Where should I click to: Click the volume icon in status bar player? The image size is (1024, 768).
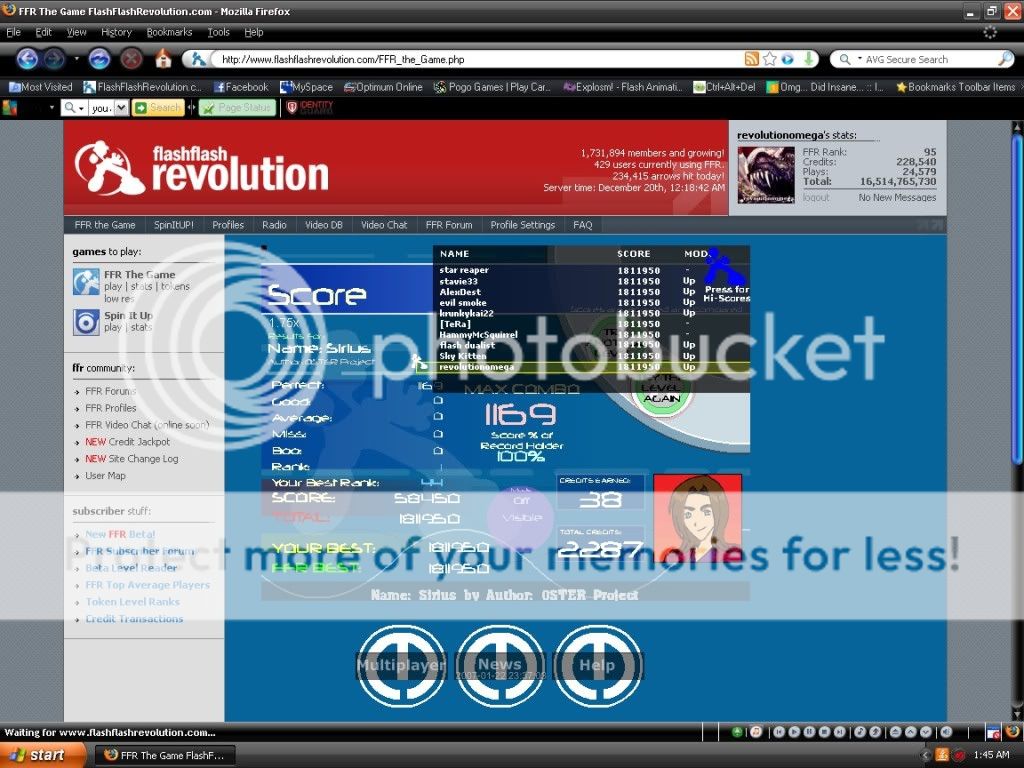[x=946, y=732]
